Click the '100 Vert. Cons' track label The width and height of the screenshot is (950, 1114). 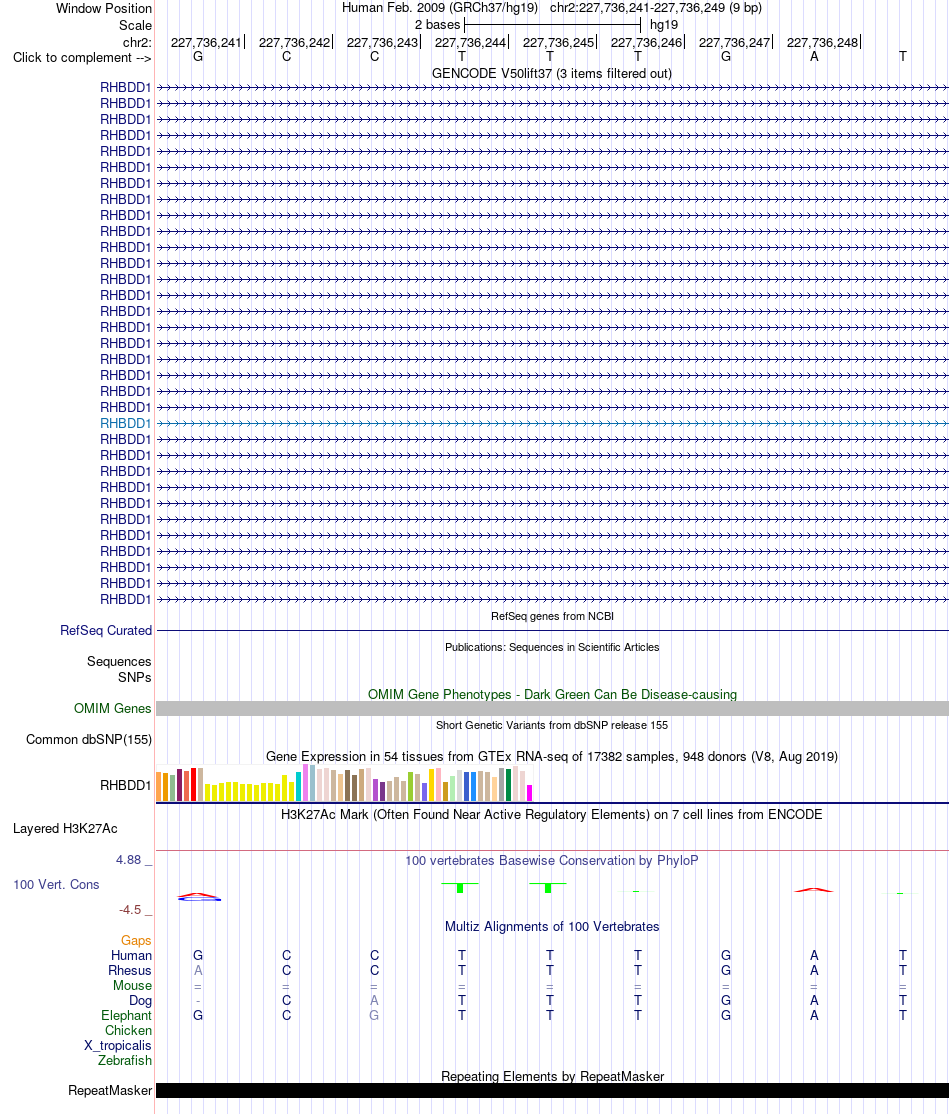[x=56, y=885]
